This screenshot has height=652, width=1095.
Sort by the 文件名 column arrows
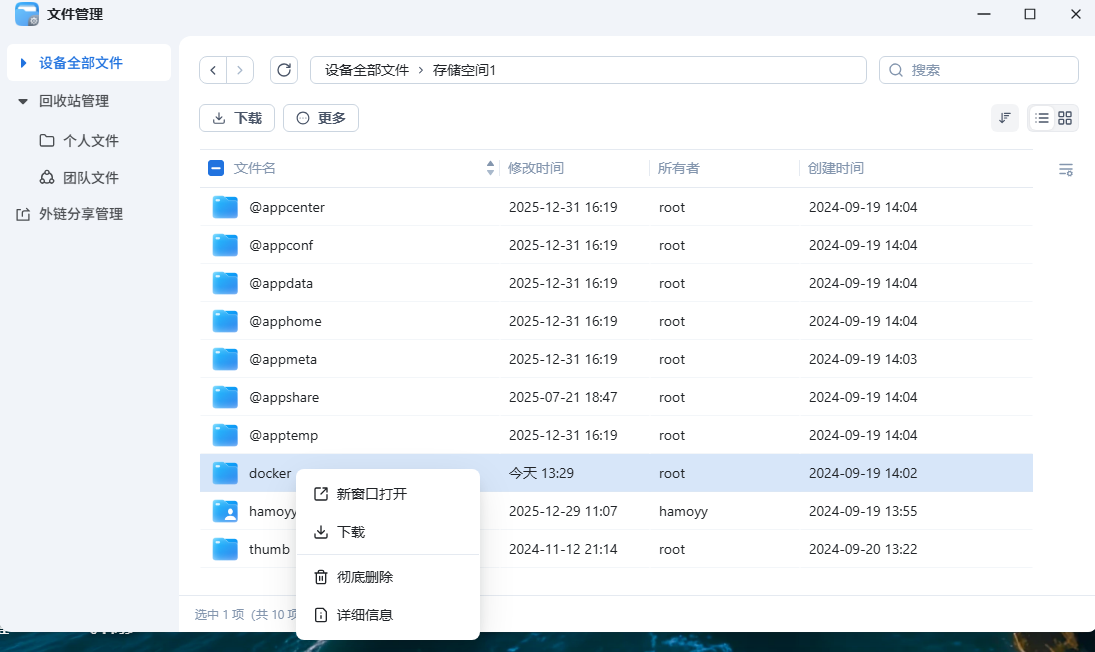490,168
